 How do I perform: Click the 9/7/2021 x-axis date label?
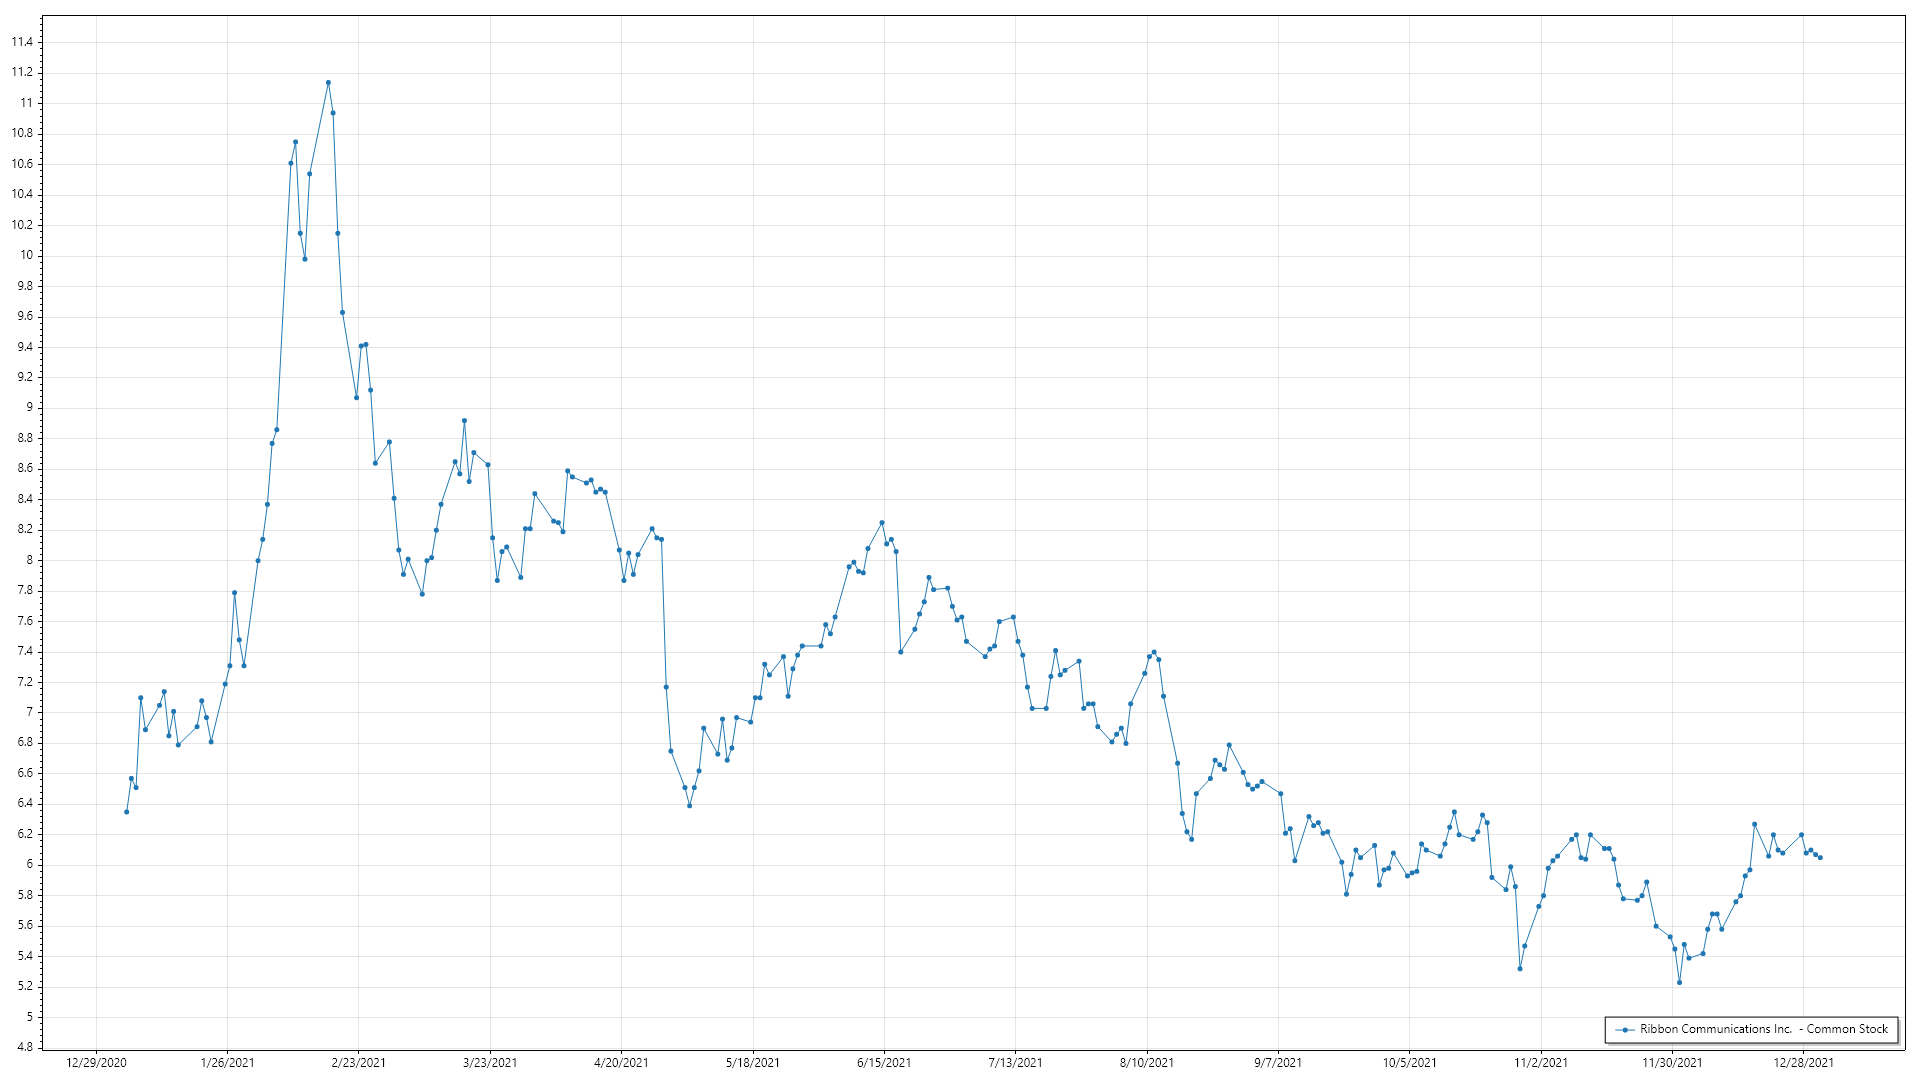point(1278,1063)
